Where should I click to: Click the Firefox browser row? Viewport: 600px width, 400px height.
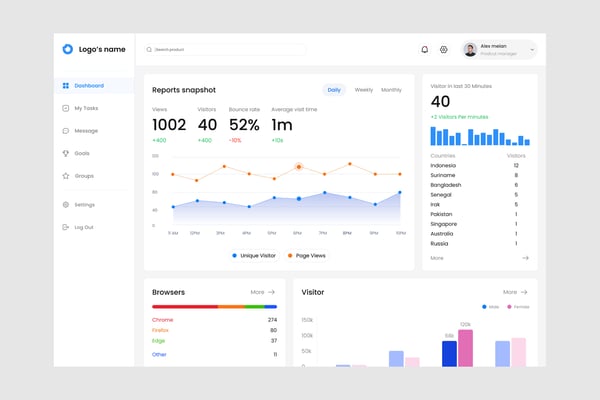click(x=214, y=330)
